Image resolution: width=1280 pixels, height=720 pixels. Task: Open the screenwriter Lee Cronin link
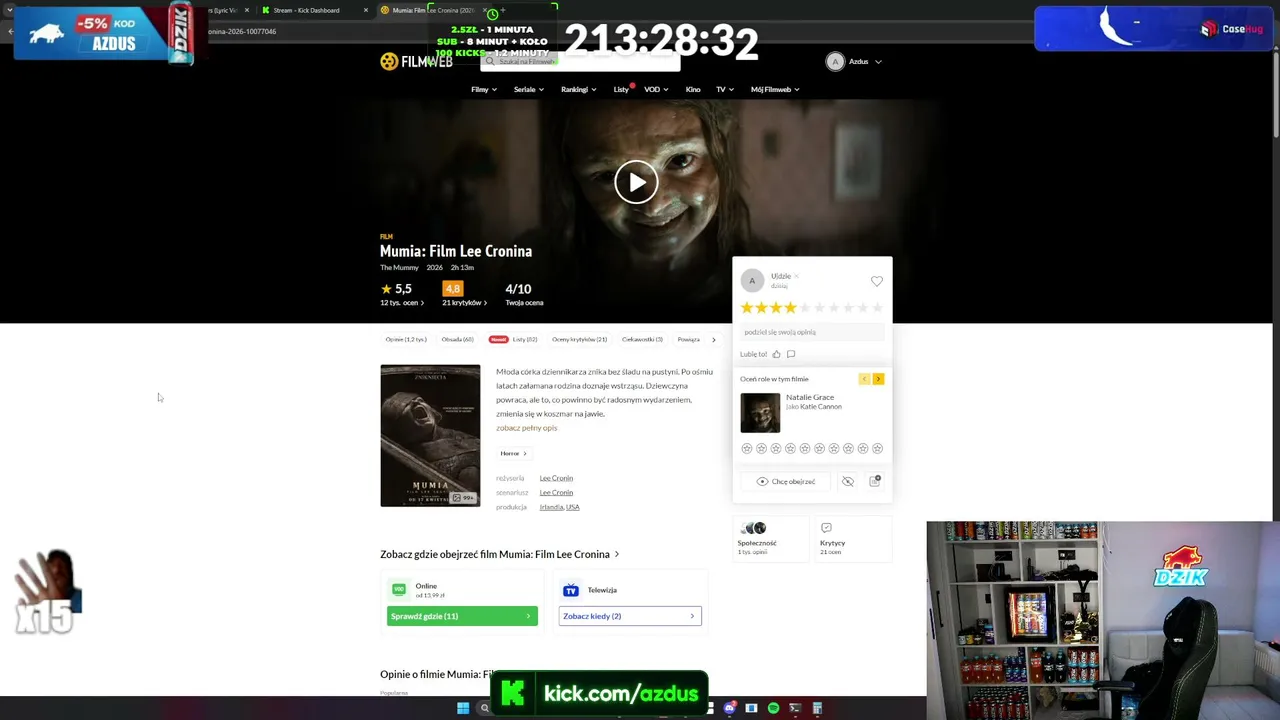[x=556, y=492]
